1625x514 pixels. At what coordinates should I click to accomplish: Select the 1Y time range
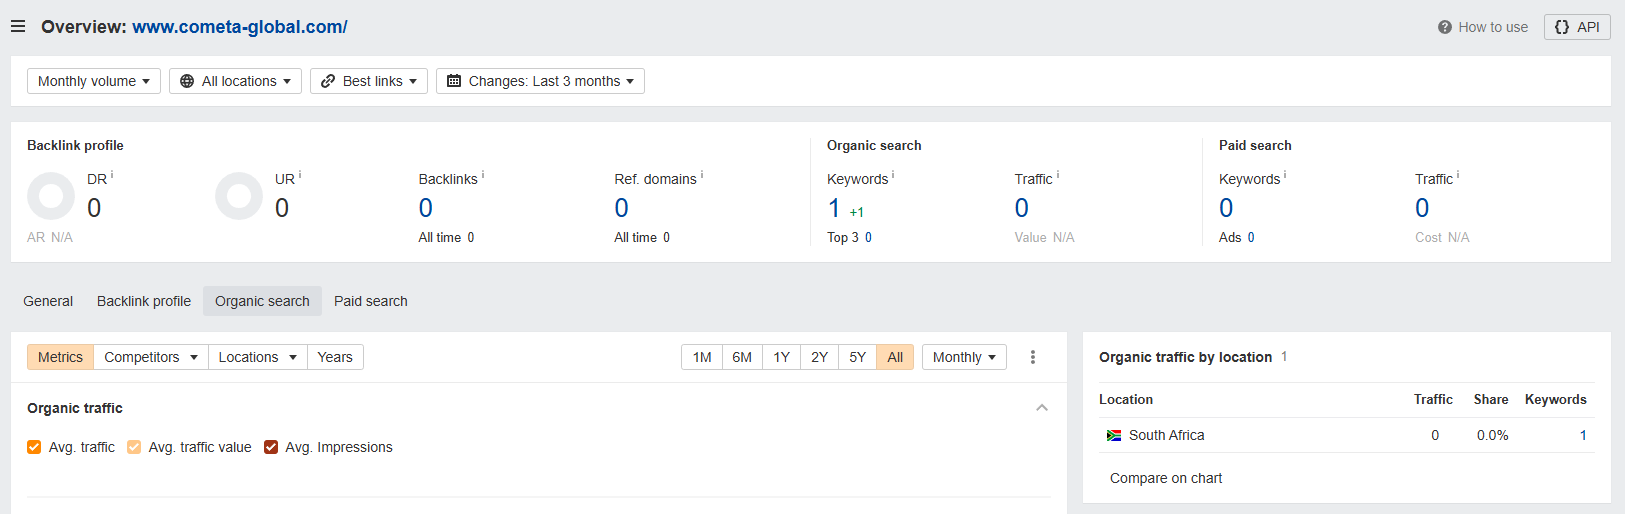coord(782,357)
